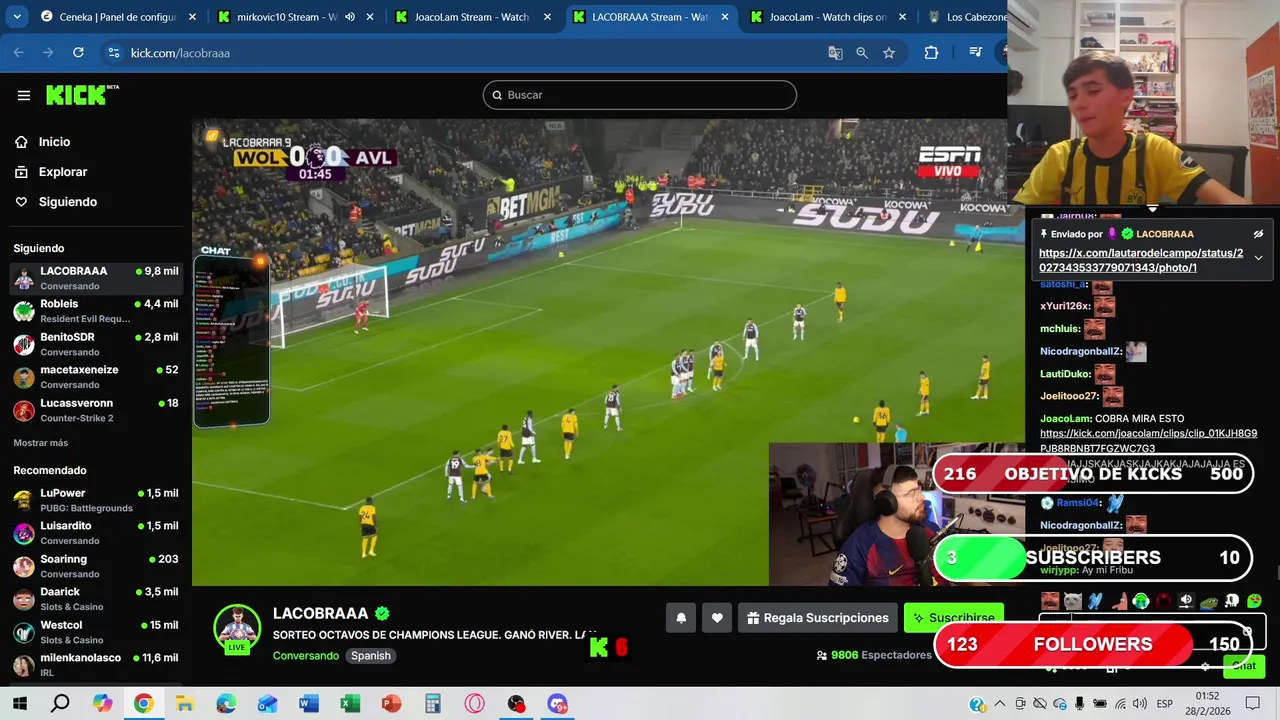Expand following list with Mostrar más
The width and height of the screenshot is (1280, 720).
pos(41,443)
